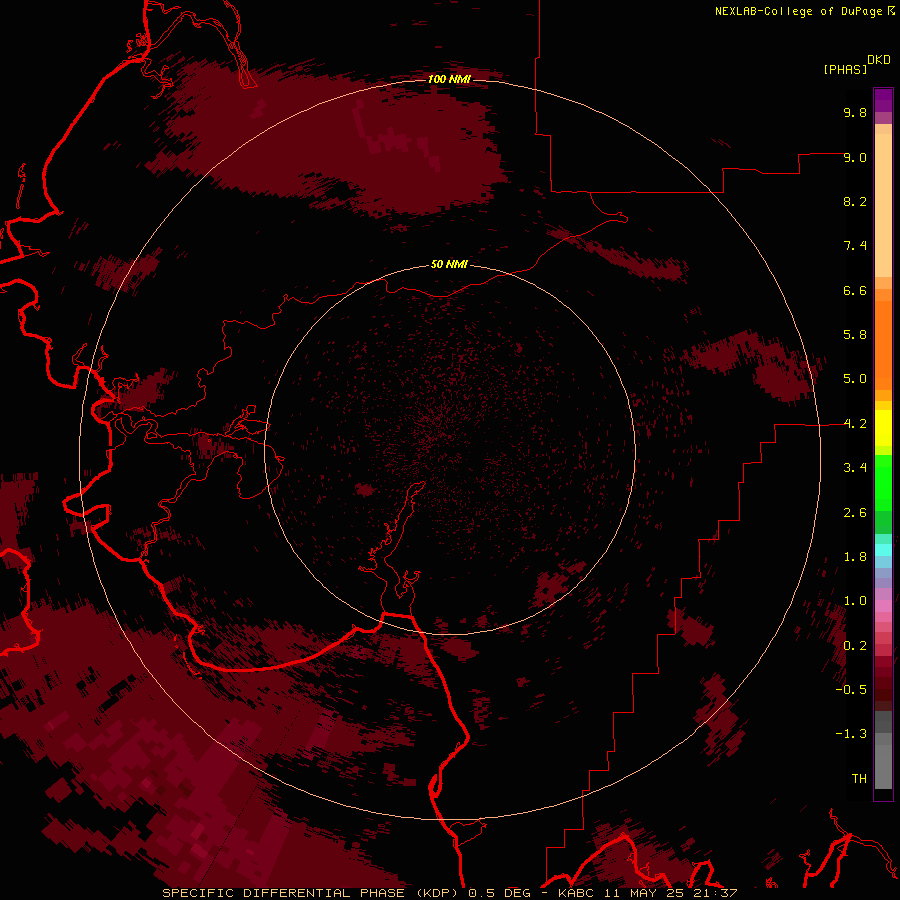Click the 7.4 legend value
900x900 pixels.
coord(855,246)
